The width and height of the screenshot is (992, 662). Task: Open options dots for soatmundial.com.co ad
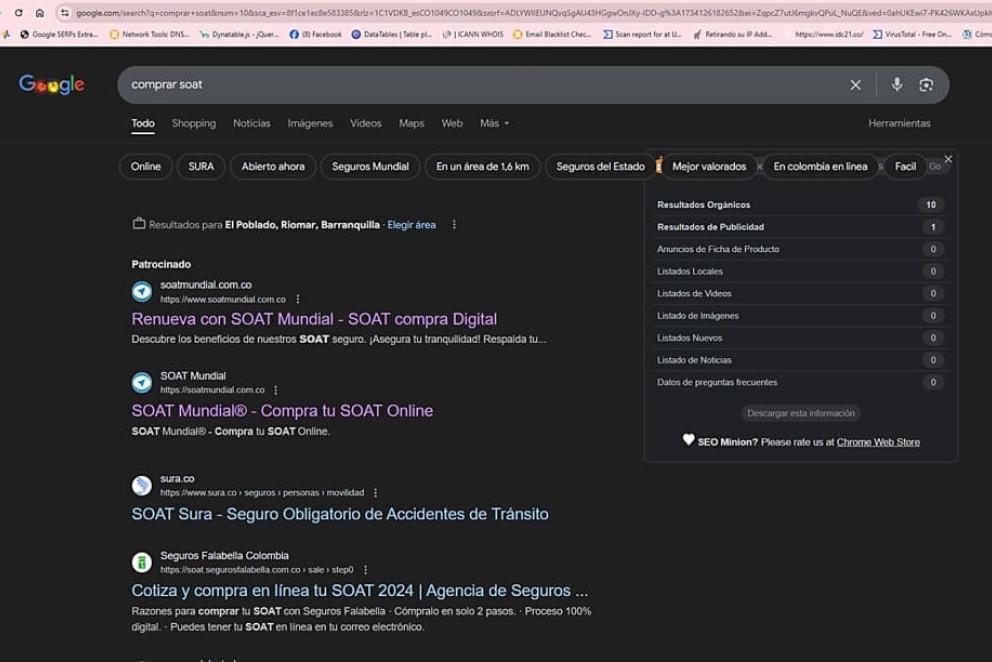point(298,299)
